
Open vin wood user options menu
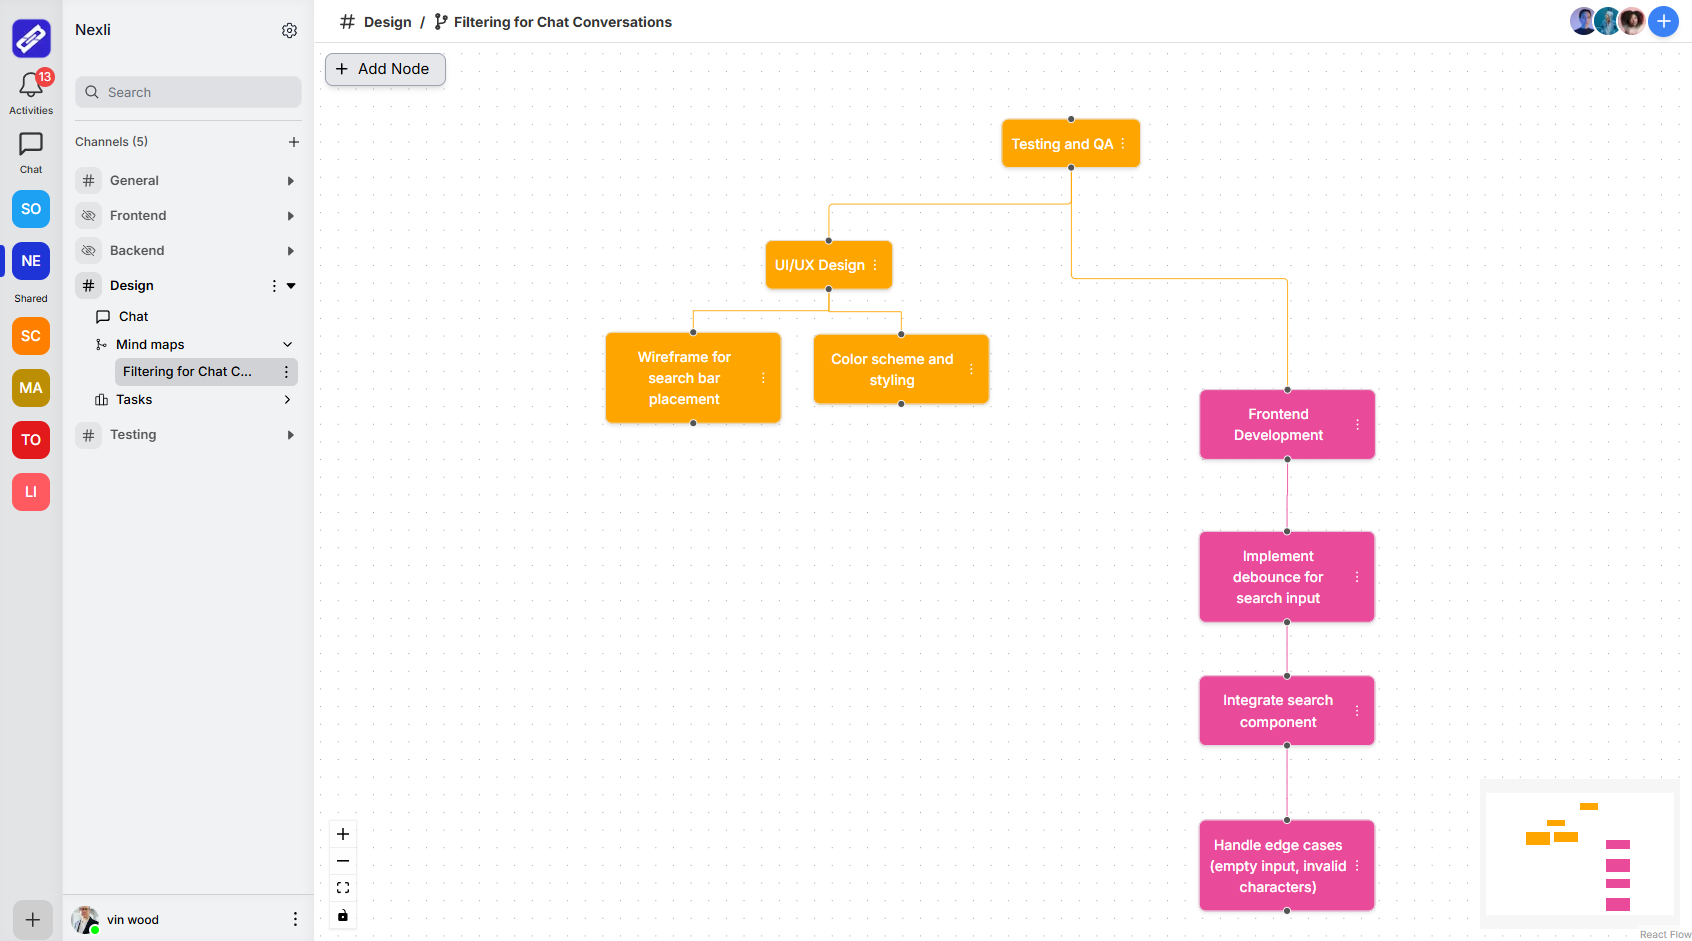295,919
